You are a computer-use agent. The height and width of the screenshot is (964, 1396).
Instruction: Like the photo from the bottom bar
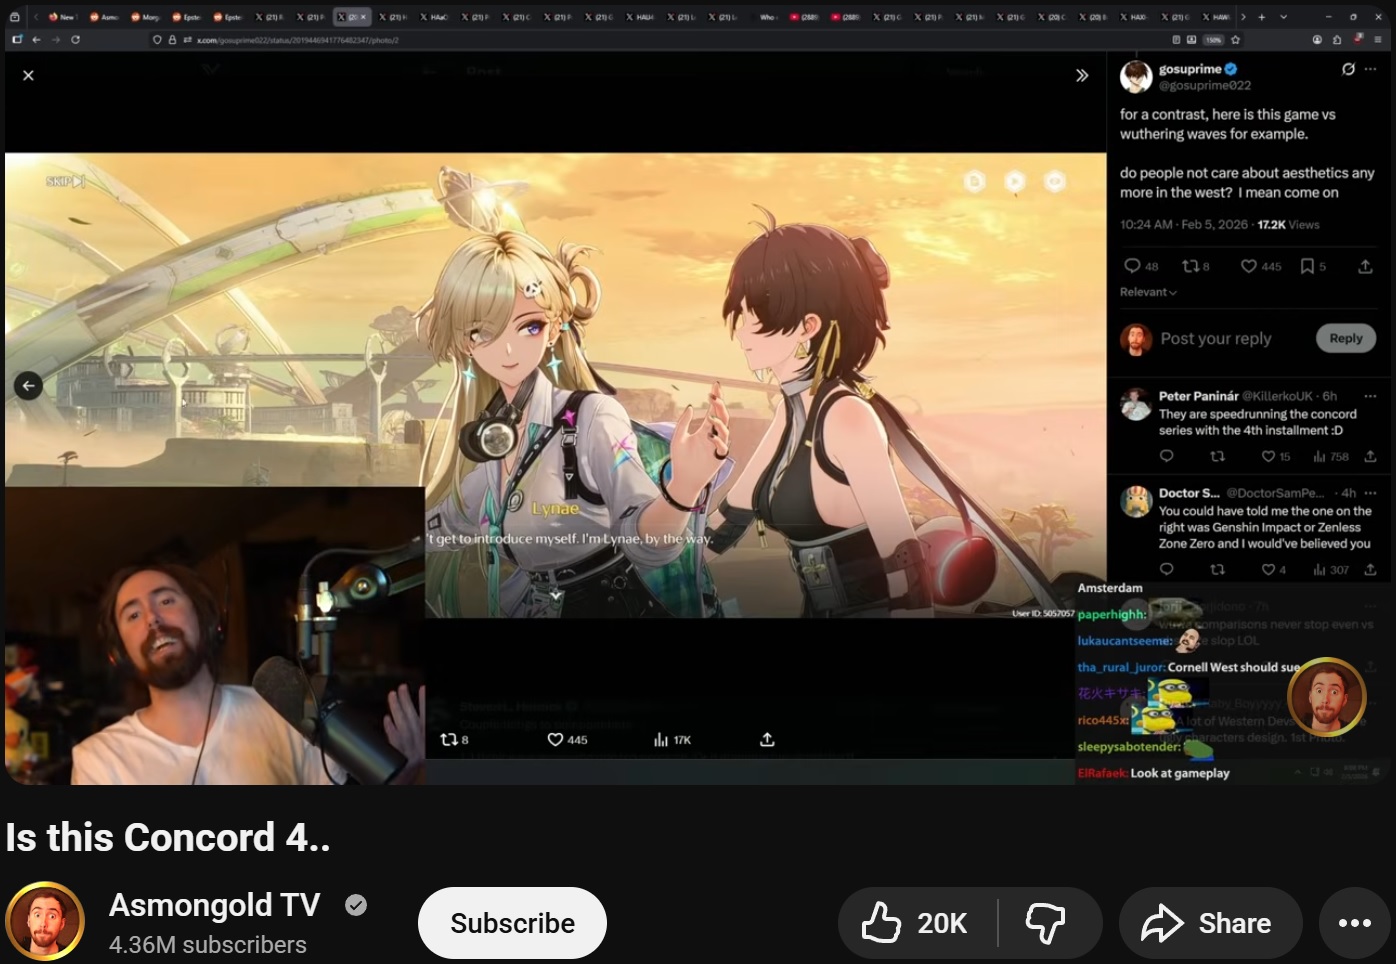pyautogui.click(x=555, y=739)
